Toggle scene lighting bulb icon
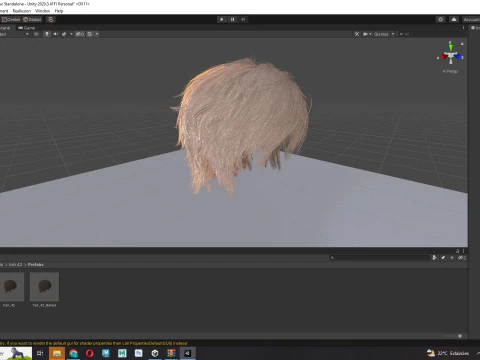480x360 pixels. [47, 34]
